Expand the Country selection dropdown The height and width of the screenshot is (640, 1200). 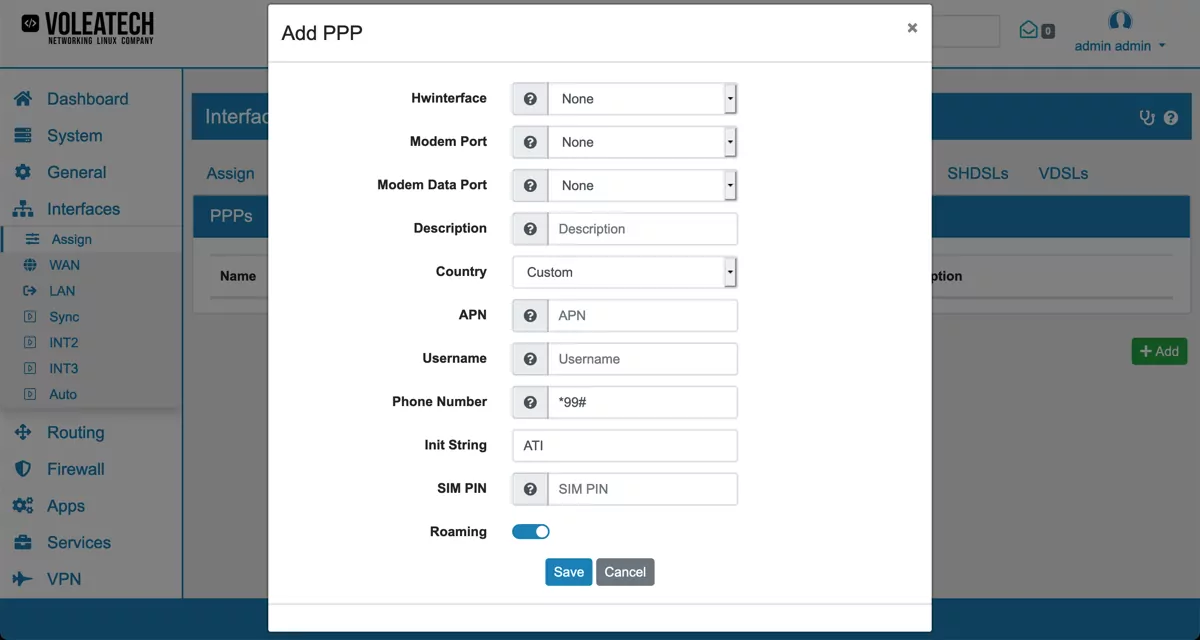click(624, 272)
